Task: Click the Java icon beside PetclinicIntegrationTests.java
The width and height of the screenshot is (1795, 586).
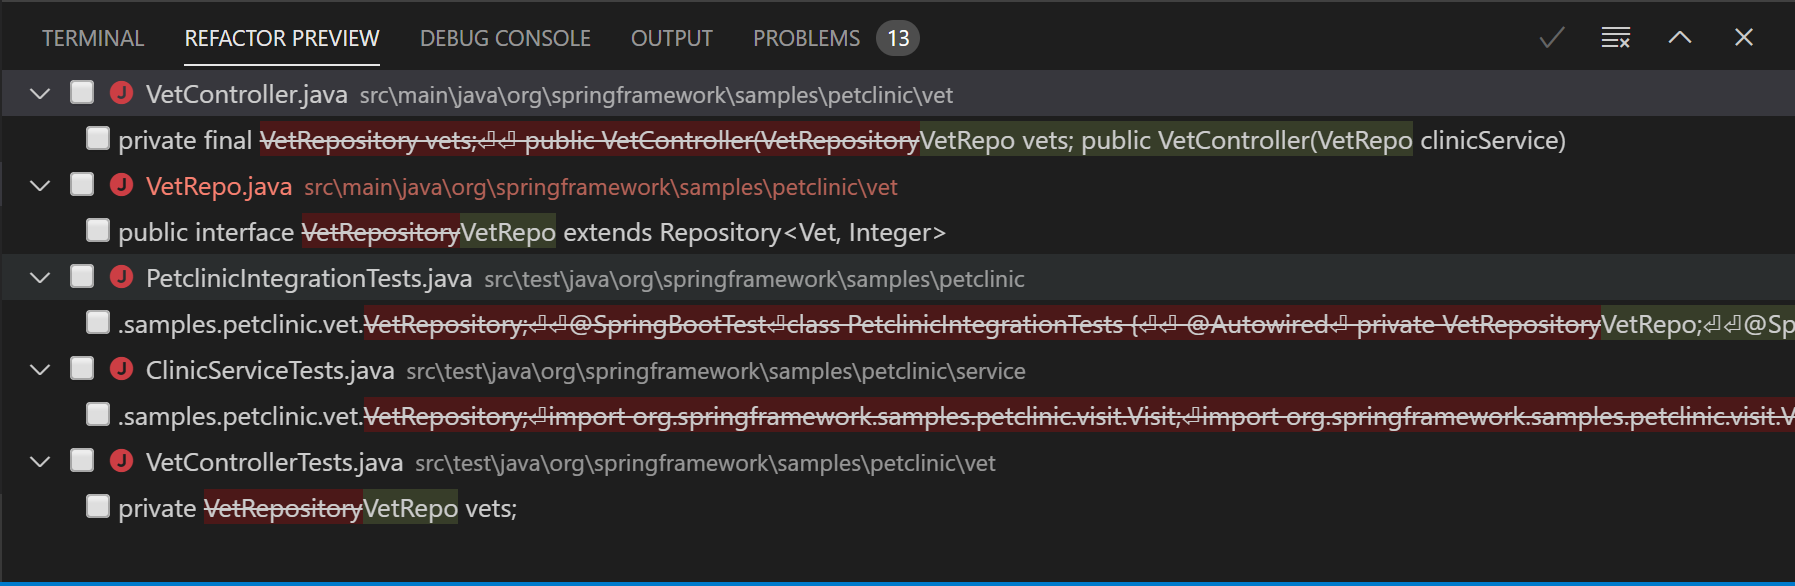Action: pos(122,277)
